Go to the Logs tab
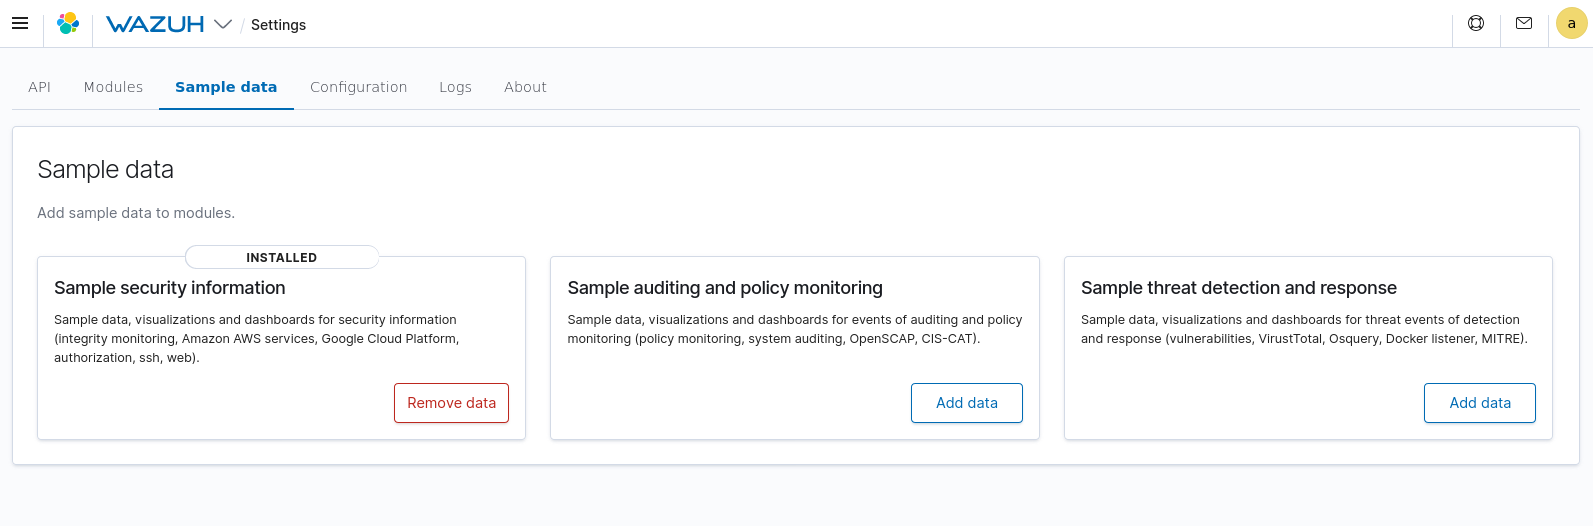The width and height of the screenshot is (1593, 526). [x=455, y=87]
